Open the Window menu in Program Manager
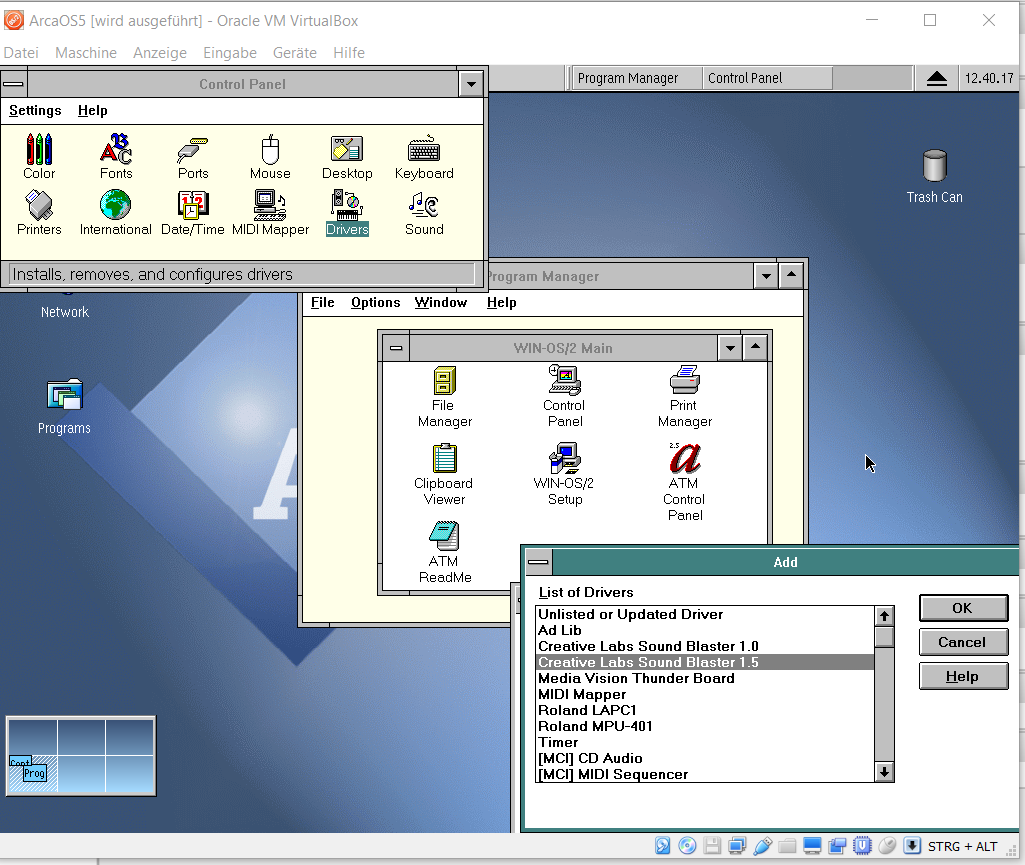Viewport: 1025px width, 865px height. click(x=441, y=302)
